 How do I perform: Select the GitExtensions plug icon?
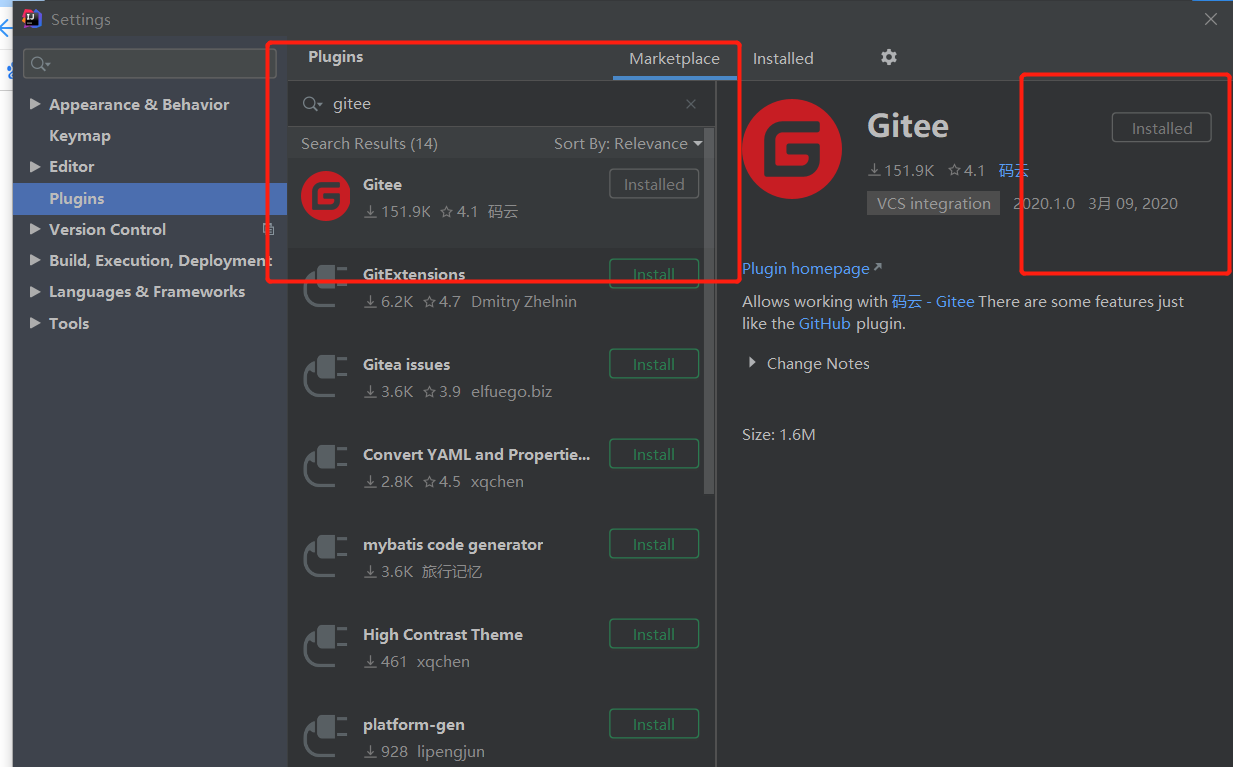(x=326, y=286)
